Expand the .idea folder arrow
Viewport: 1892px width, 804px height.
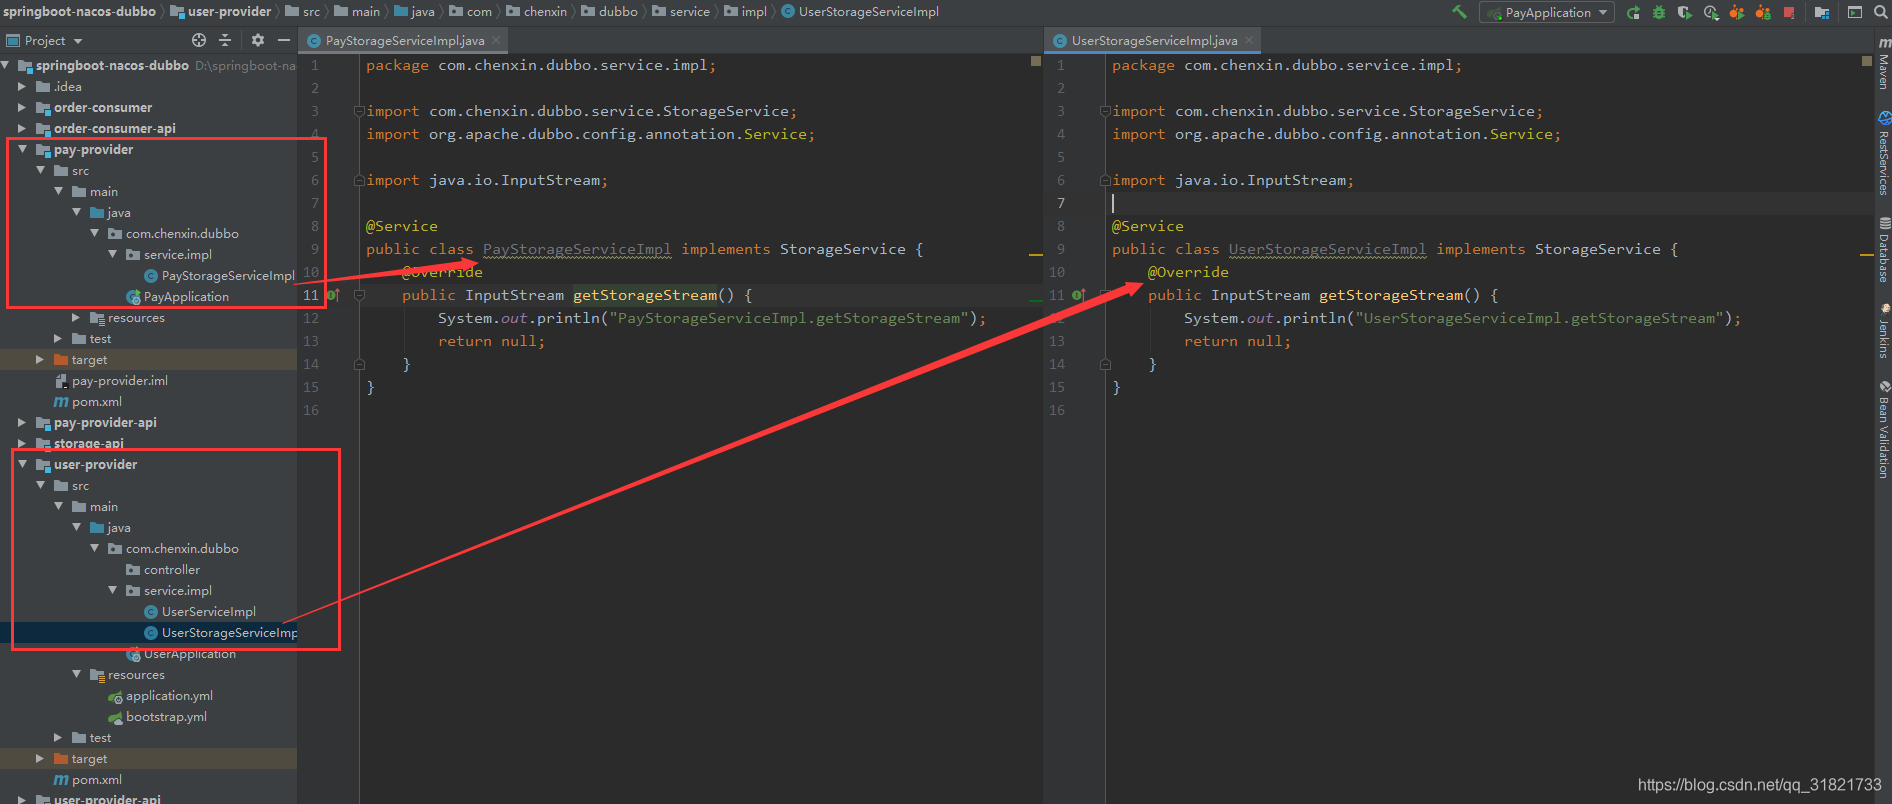[22, 86]
